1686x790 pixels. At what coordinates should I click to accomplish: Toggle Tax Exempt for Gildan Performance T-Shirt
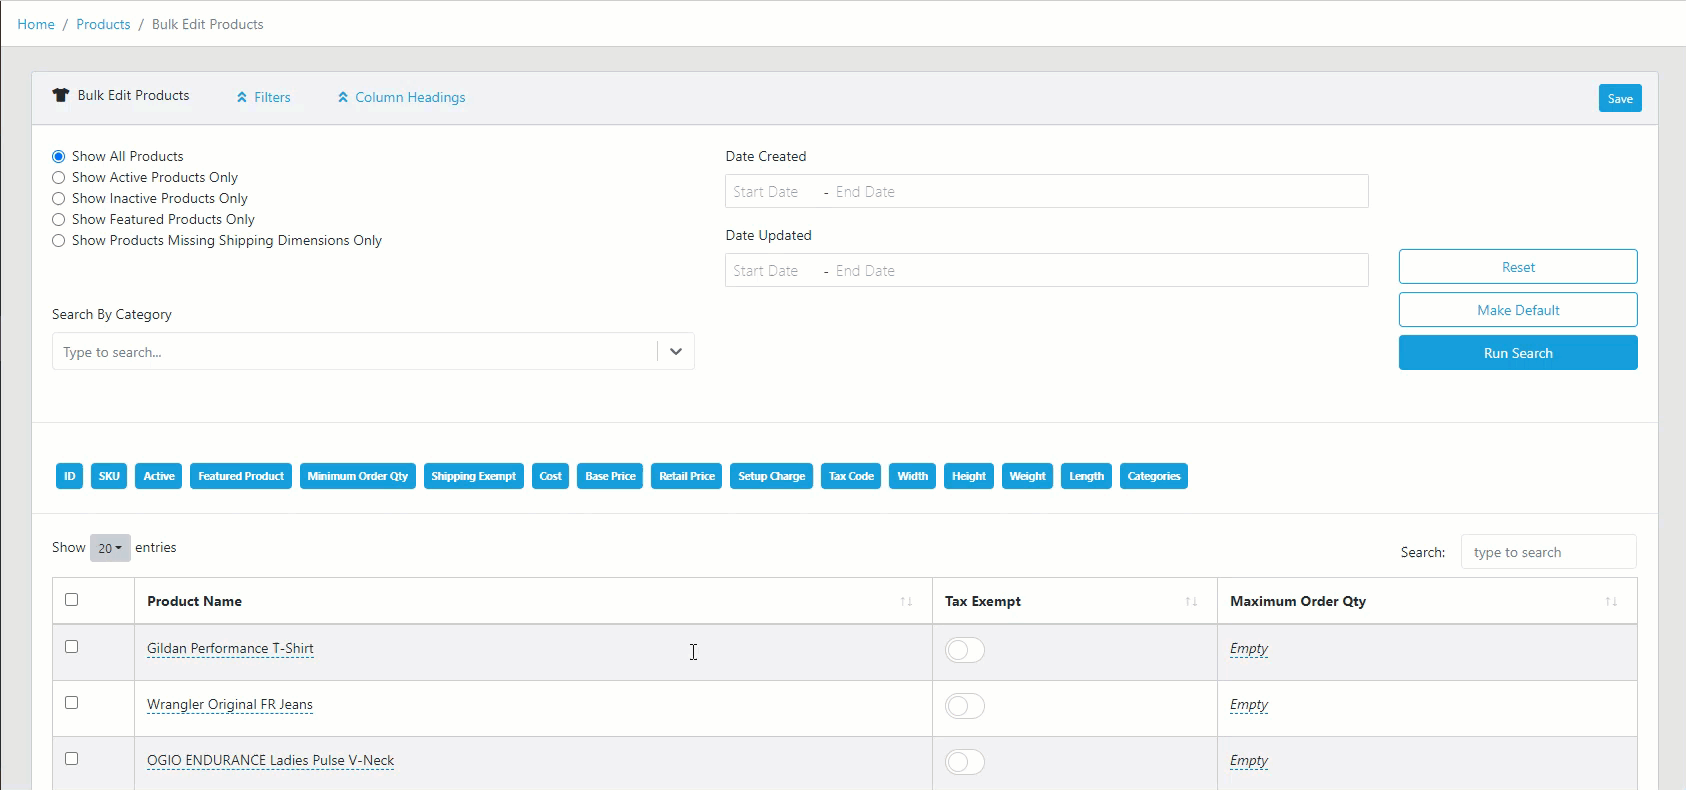click(965, 650)
